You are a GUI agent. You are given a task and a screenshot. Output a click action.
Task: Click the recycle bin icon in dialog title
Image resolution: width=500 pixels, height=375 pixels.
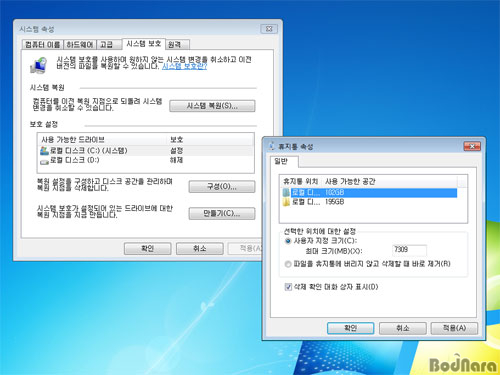(x=272, y=146)
